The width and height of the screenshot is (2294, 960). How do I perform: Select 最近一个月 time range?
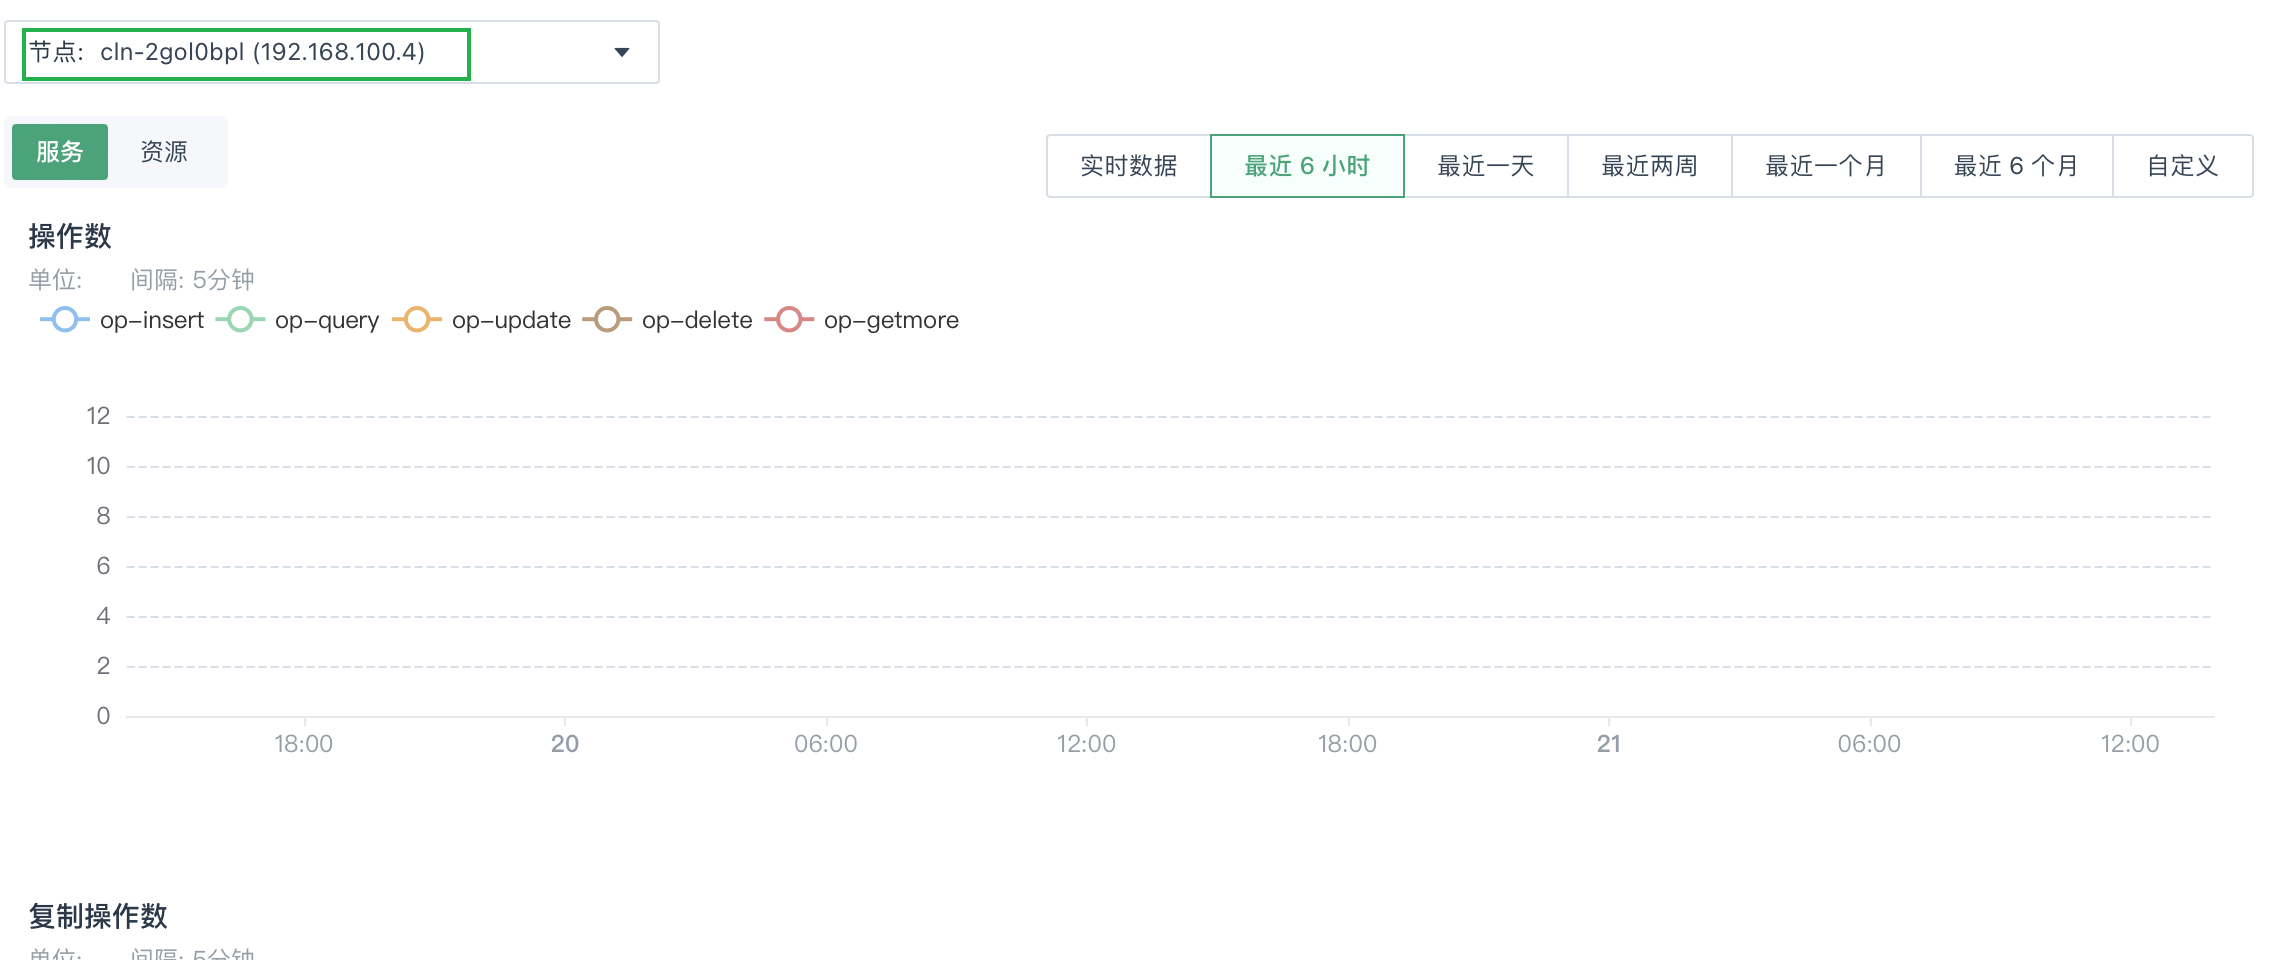click(1826, 166)
